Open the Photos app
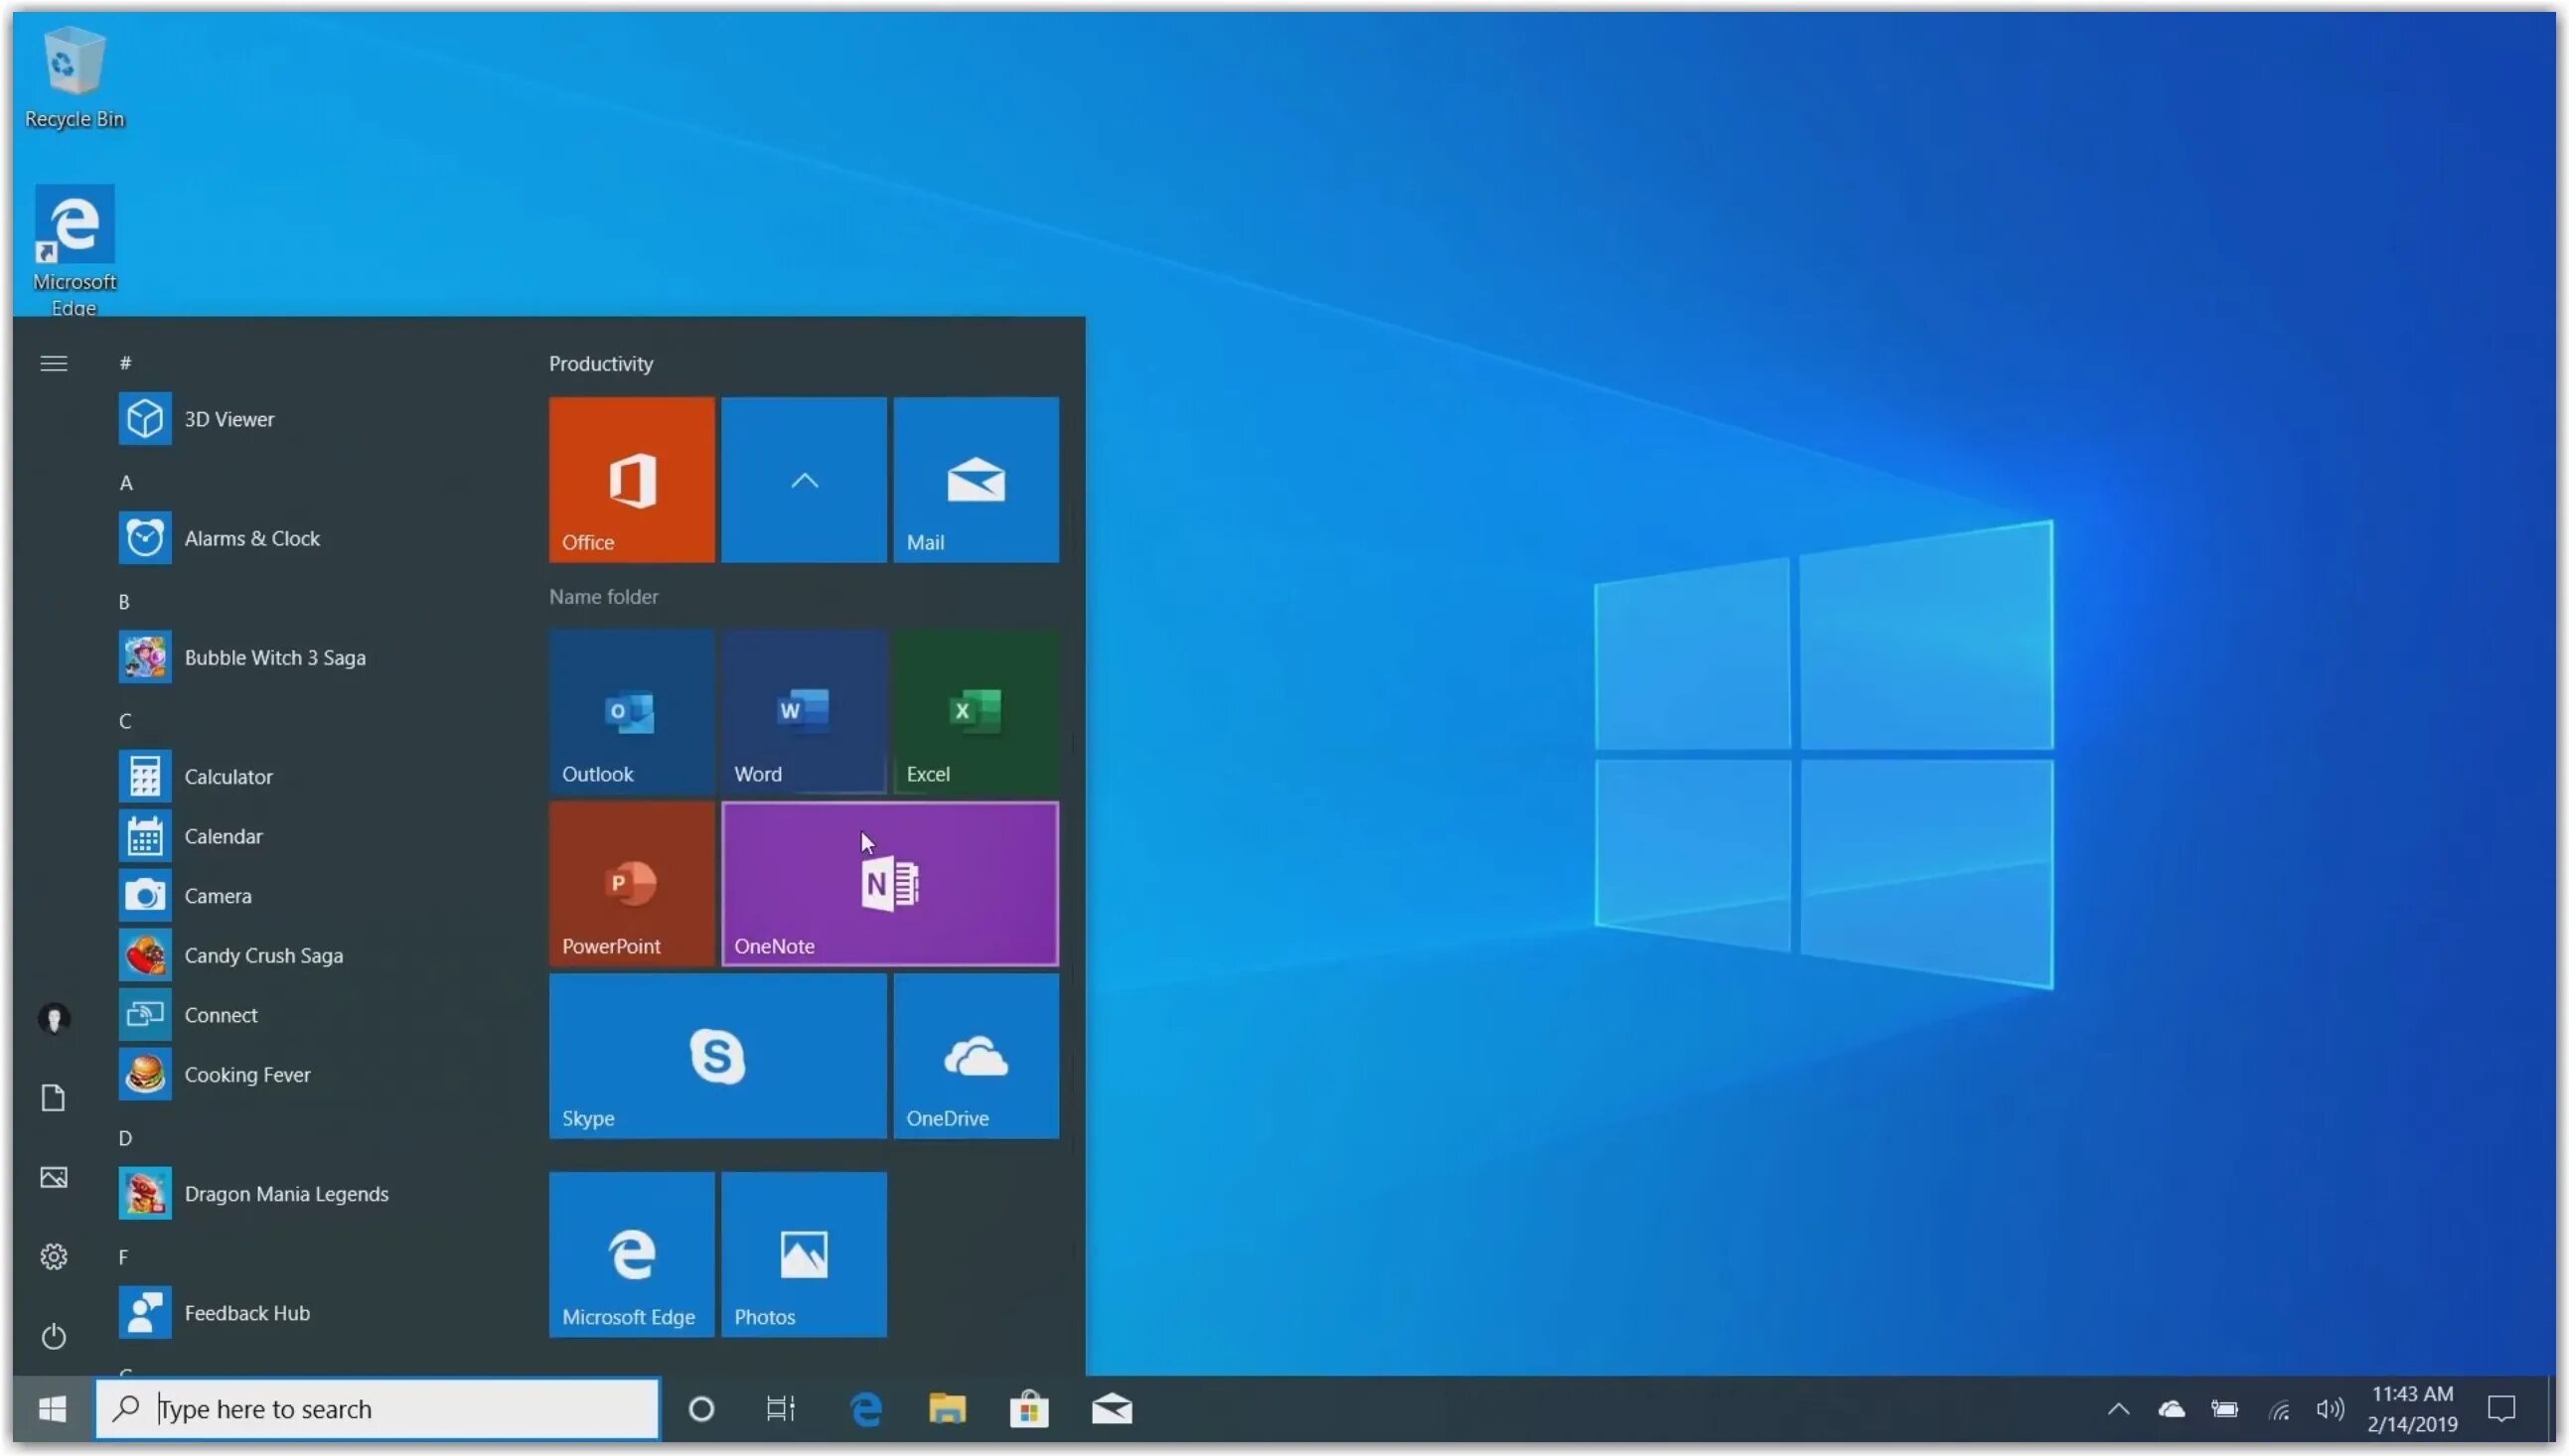This screenshot has height=1456, width=2569. pos(803,1254)
